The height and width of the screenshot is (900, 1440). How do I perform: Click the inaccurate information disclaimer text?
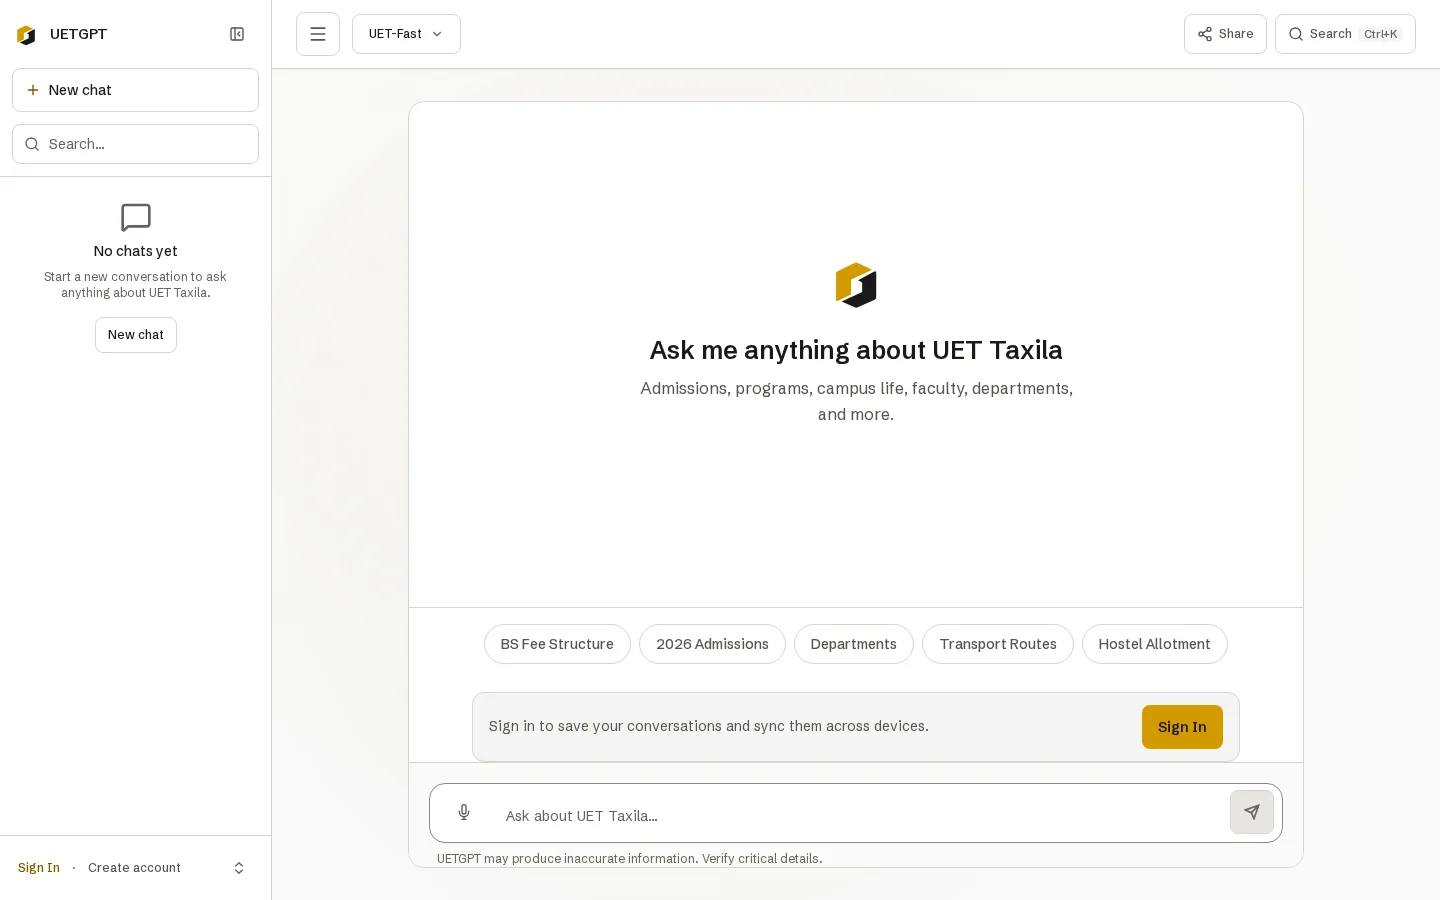point(630,859)
